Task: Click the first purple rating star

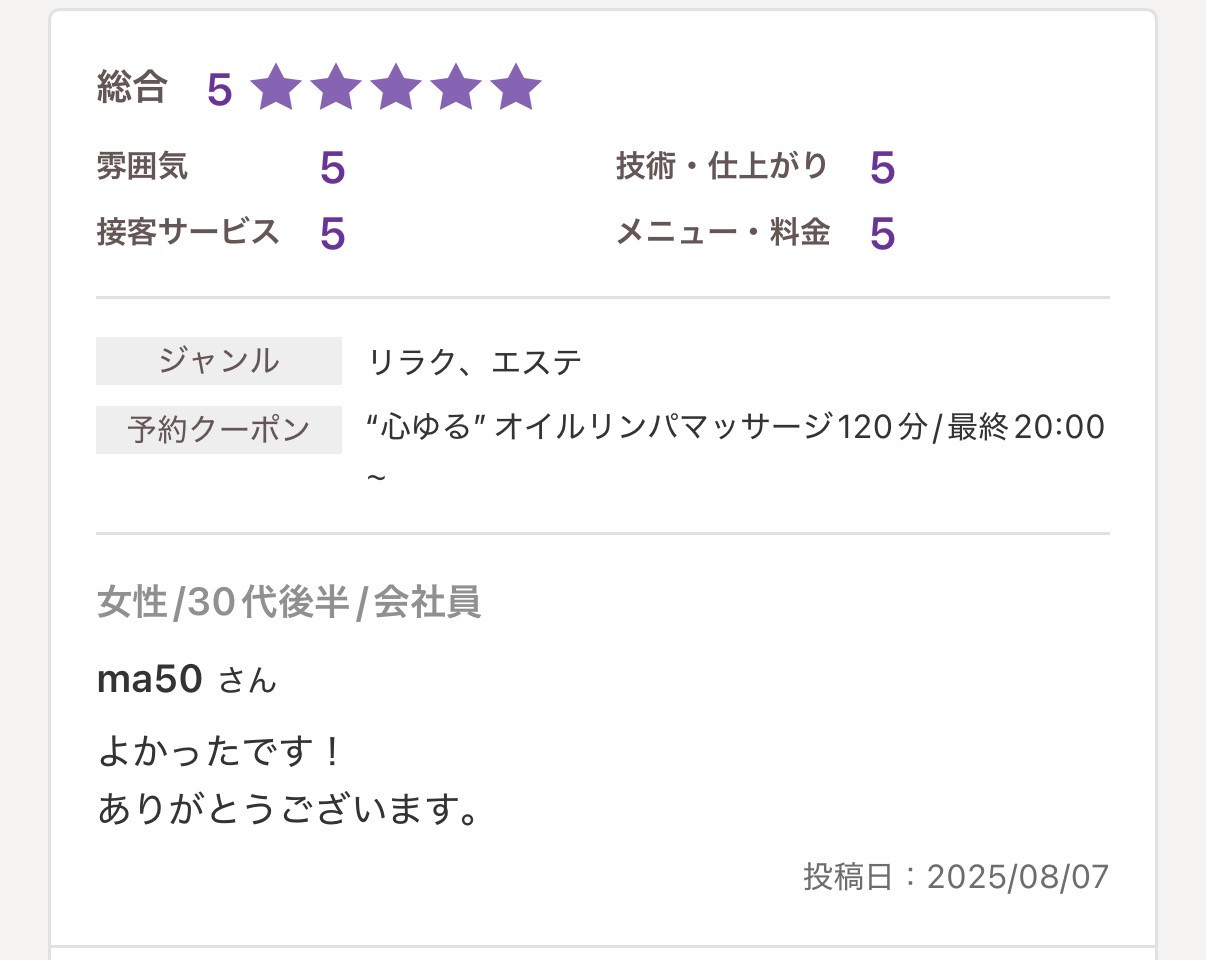Action: click(275, 88)
